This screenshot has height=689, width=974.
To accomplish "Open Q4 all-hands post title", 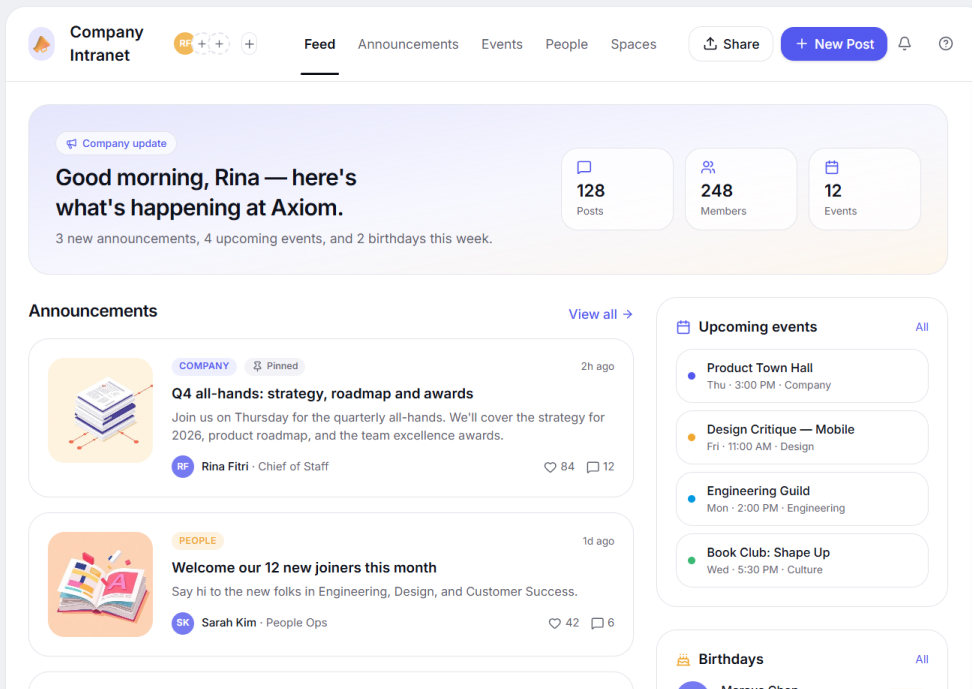I will (x=322, y=393).
